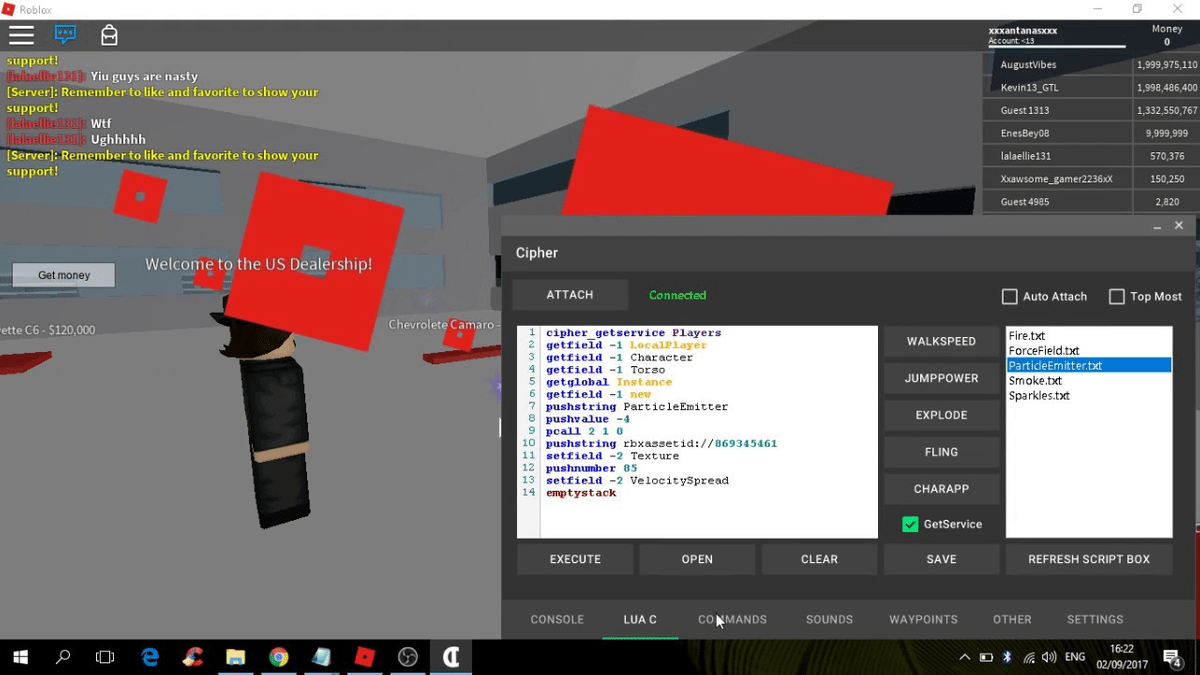
Task: Click the EXPLODE button
Action: (x=941, y=415)
